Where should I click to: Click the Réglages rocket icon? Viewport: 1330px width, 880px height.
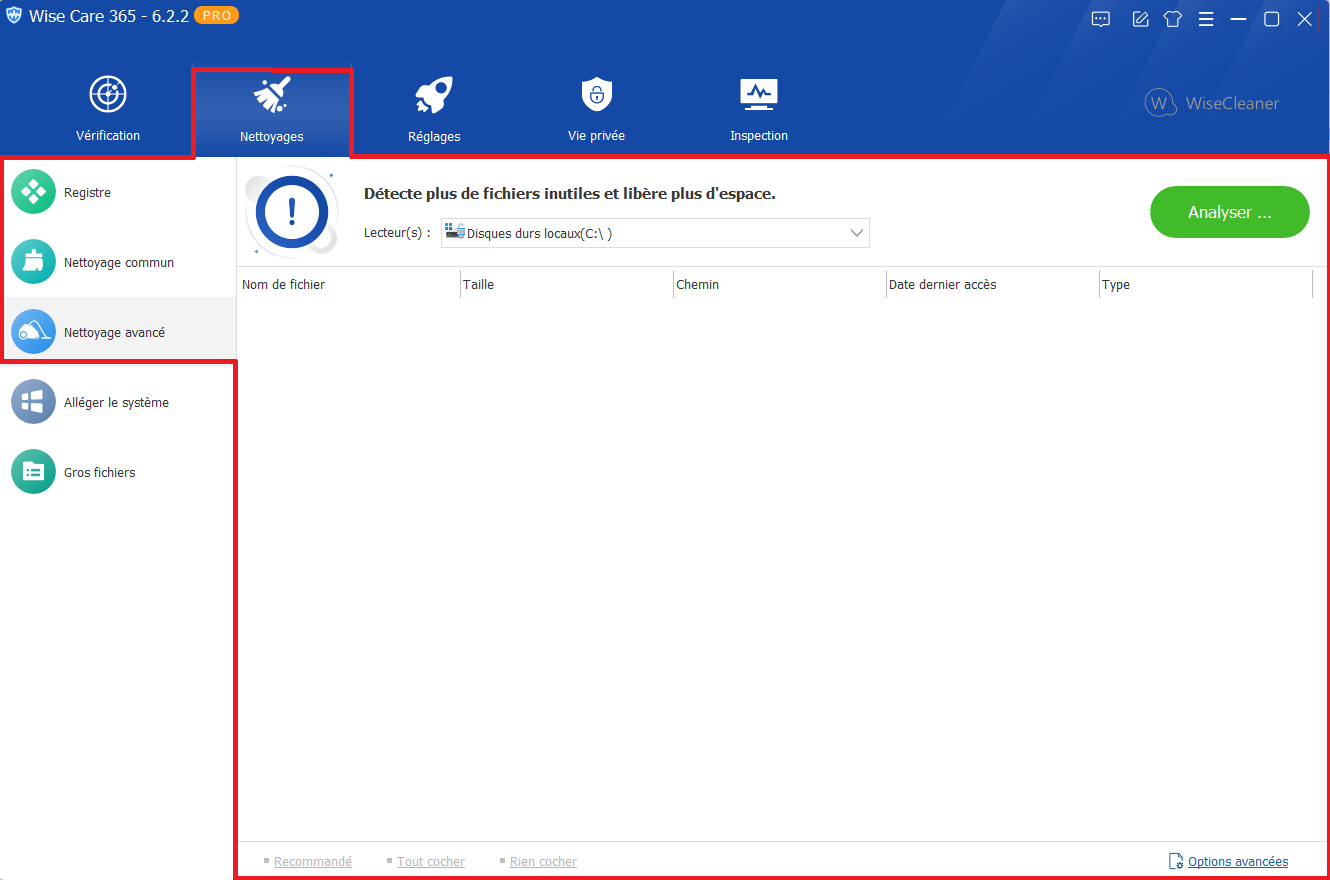click(x=434, y=95)
